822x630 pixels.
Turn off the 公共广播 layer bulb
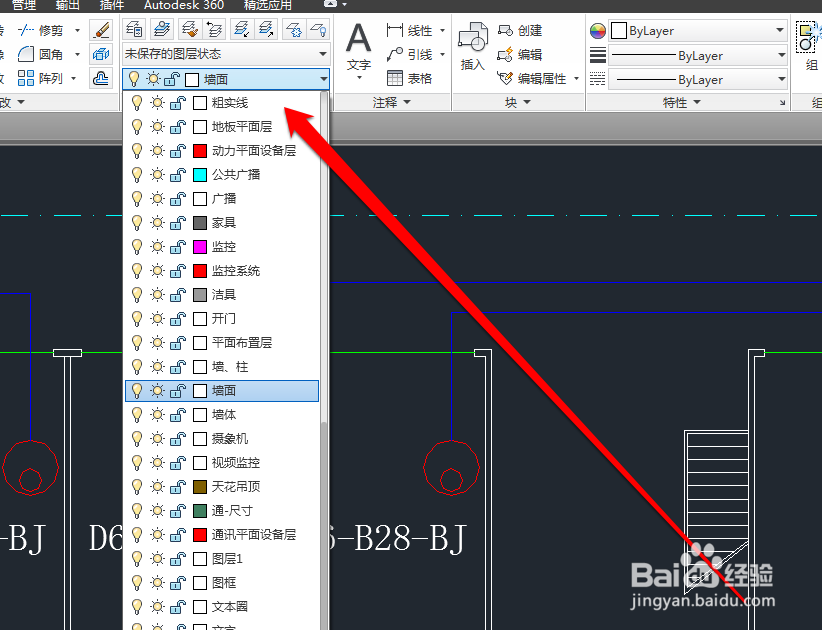click(137, 175)
